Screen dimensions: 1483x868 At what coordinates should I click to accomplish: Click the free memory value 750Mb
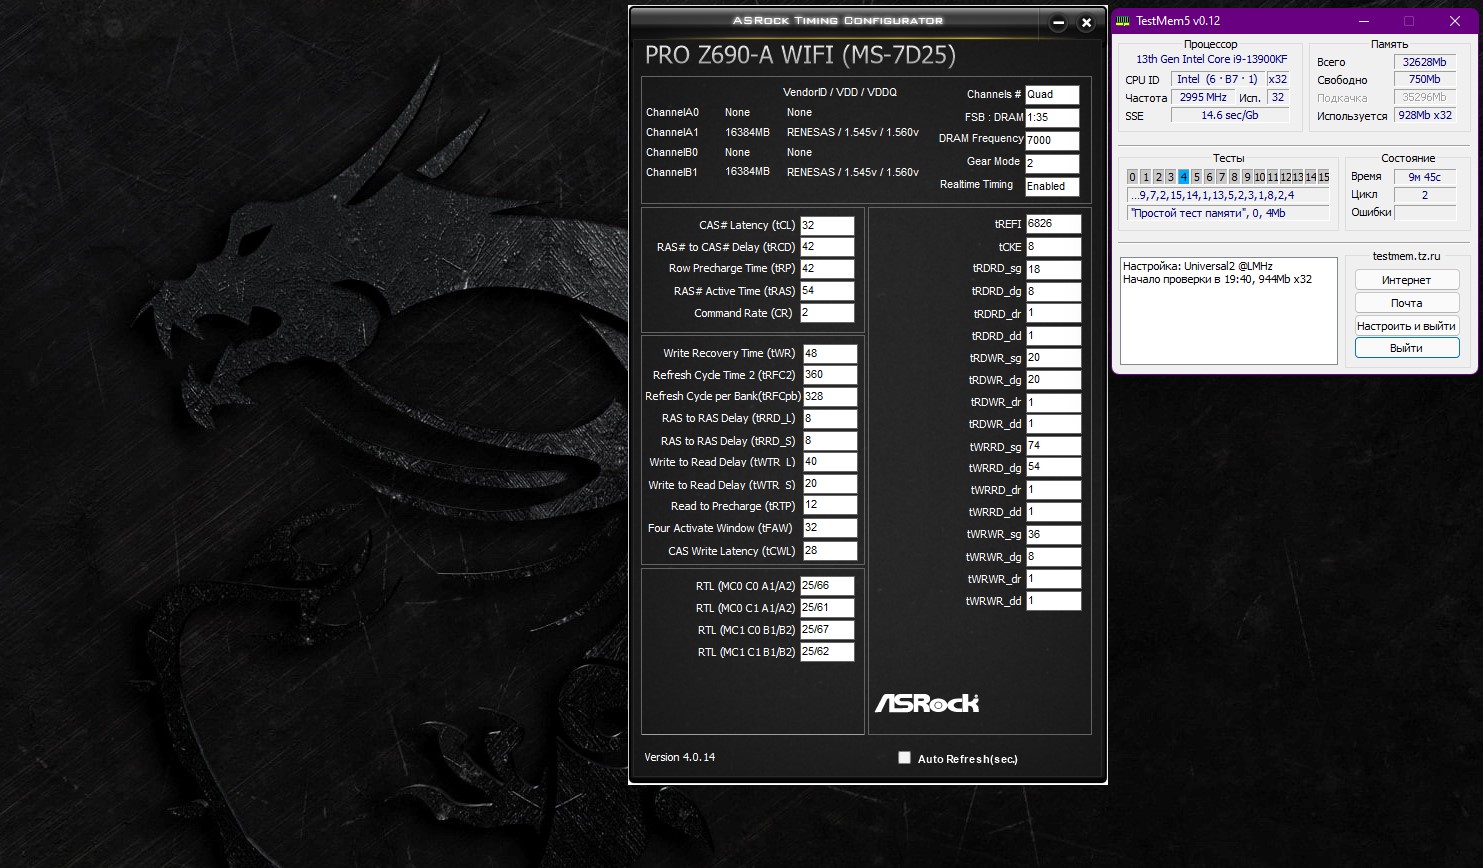coord(1424,80)
